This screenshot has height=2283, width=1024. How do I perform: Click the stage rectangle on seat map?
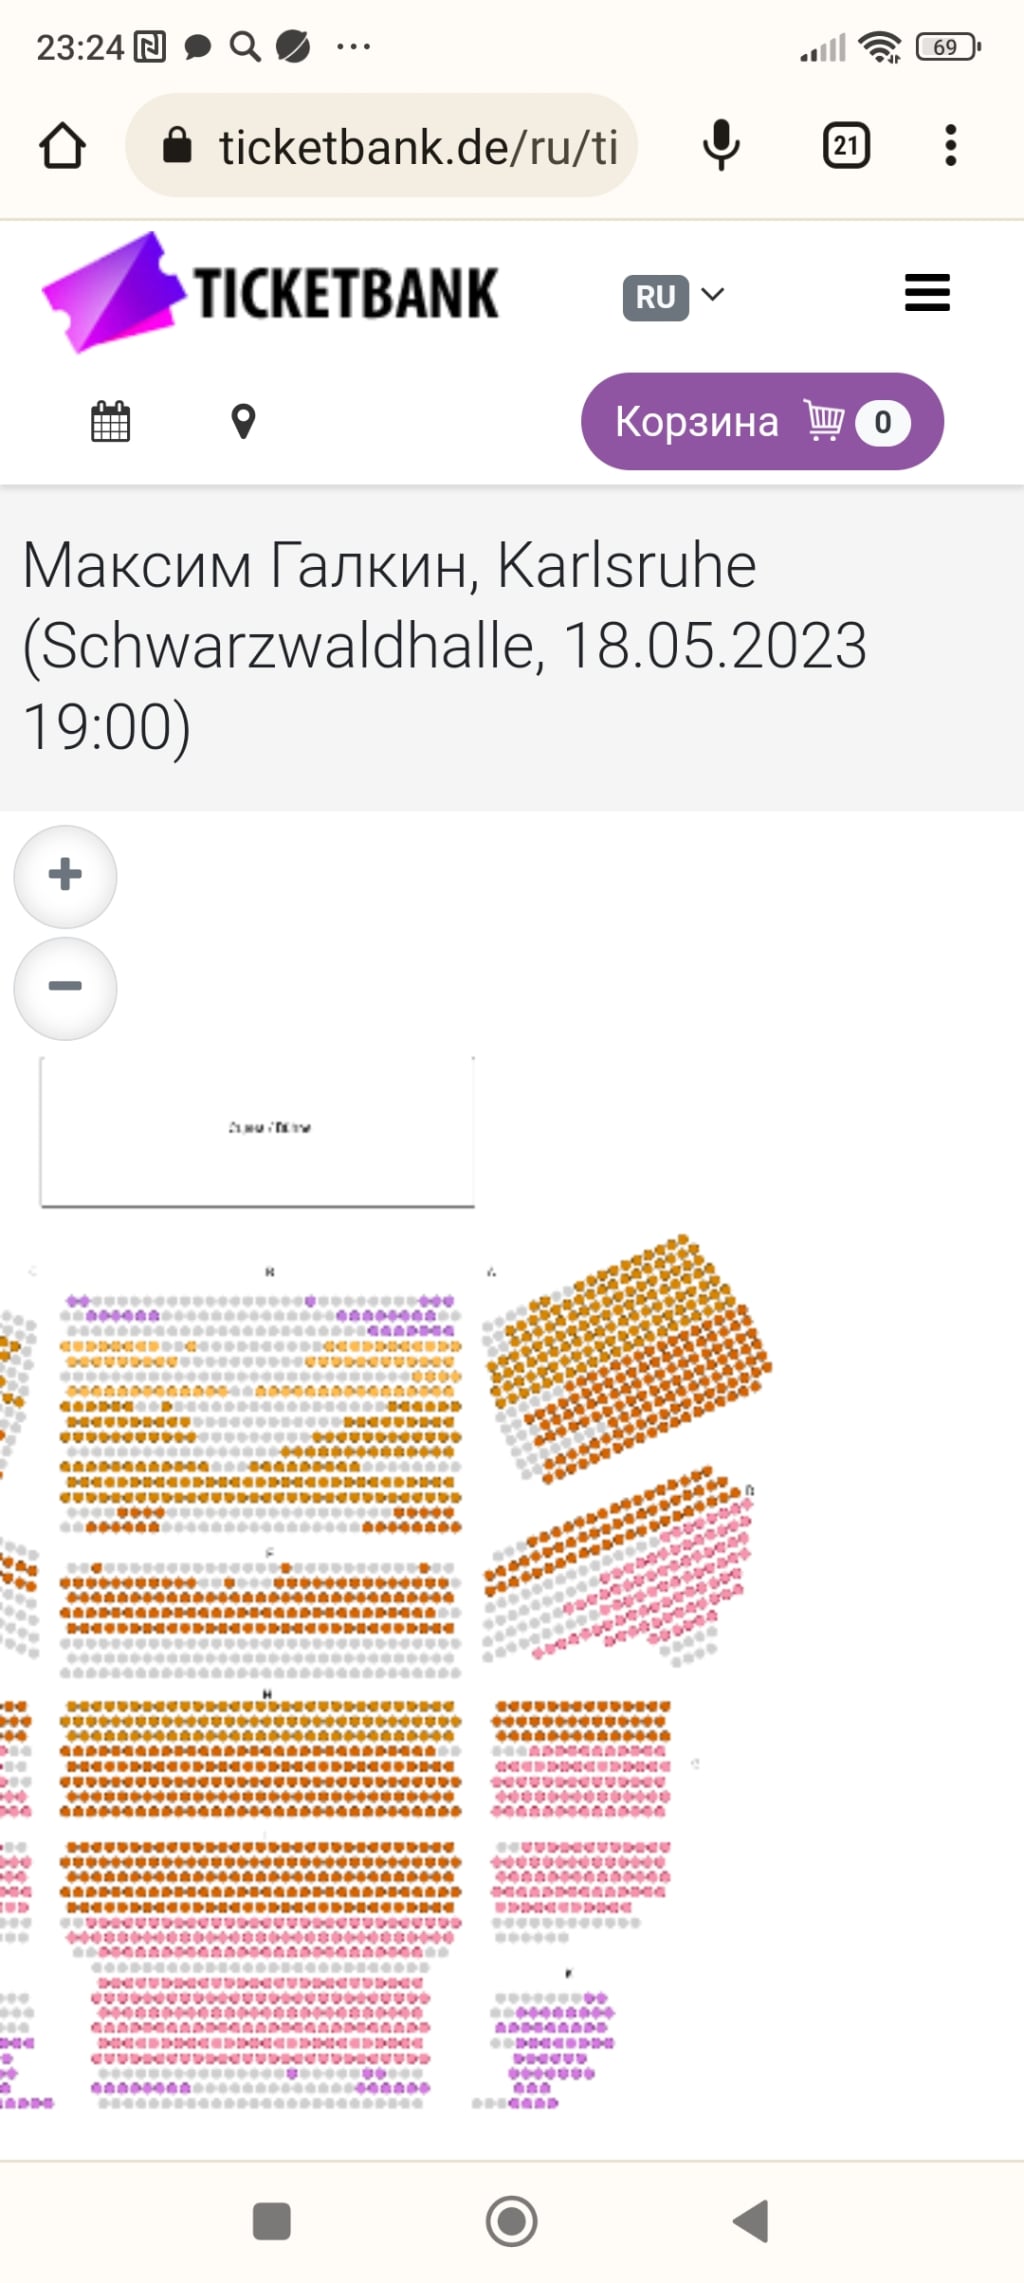[x=257, y=1131]
